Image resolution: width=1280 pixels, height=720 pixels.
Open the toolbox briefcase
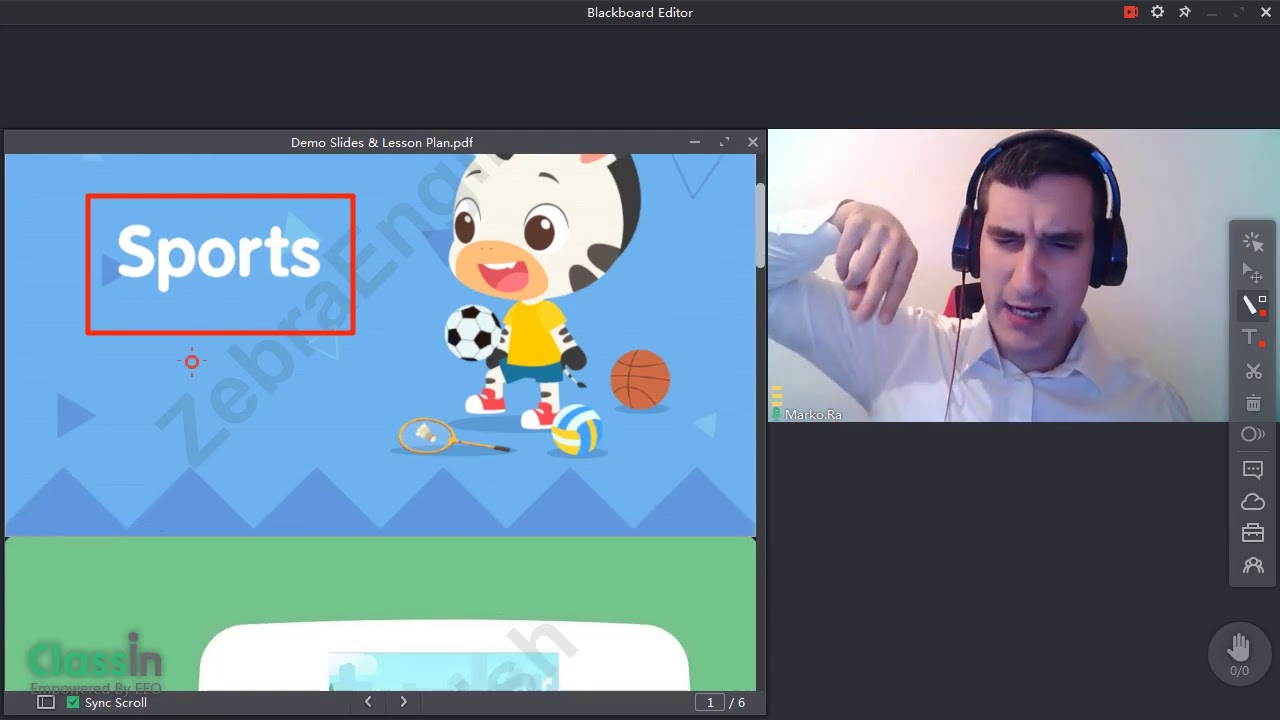point(1253,533)
